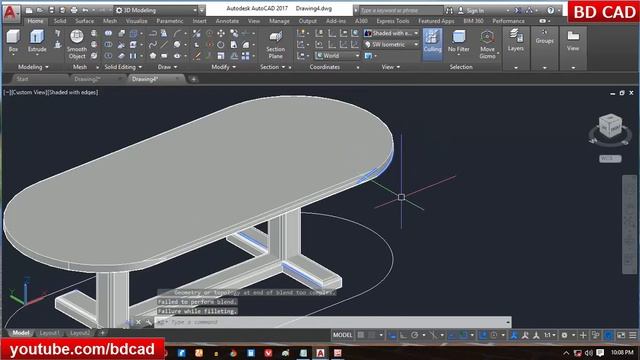
Task: Click the ViewCube in the viewport
Action: coord(610,127)
